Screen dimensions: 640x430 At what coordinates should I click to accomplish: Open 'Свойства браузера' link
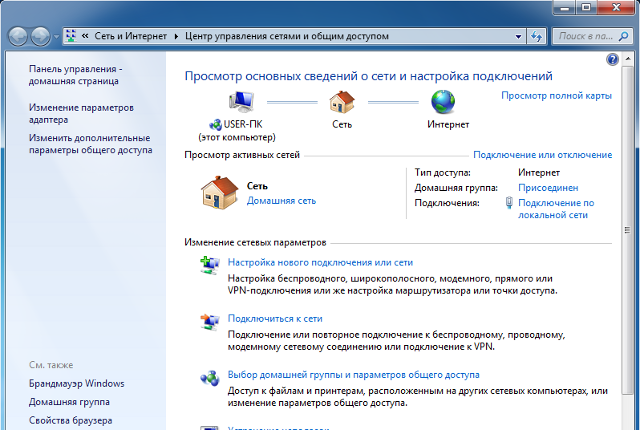pyautogui.click(x=70, y=420)
